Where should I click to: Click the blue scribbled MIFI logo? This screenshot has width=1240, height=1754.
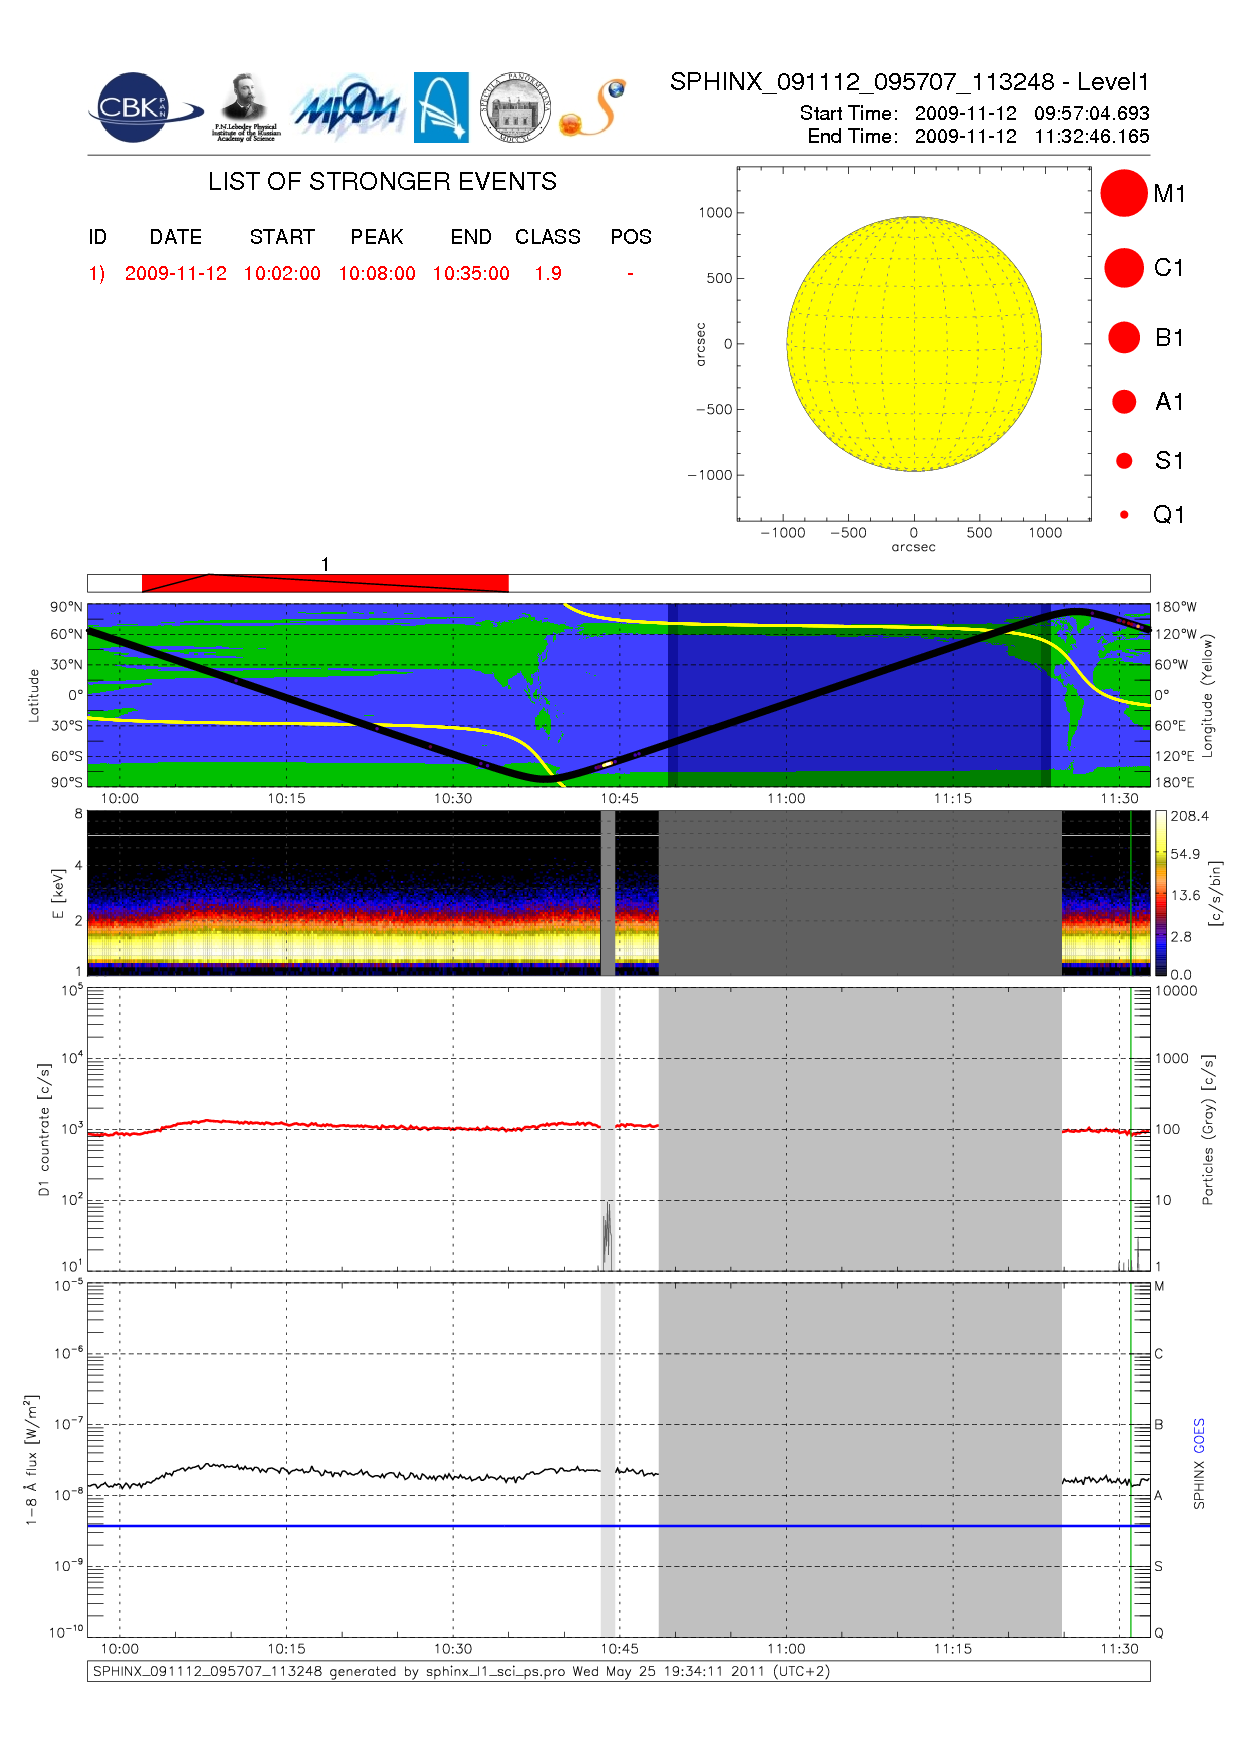(347, 108)
